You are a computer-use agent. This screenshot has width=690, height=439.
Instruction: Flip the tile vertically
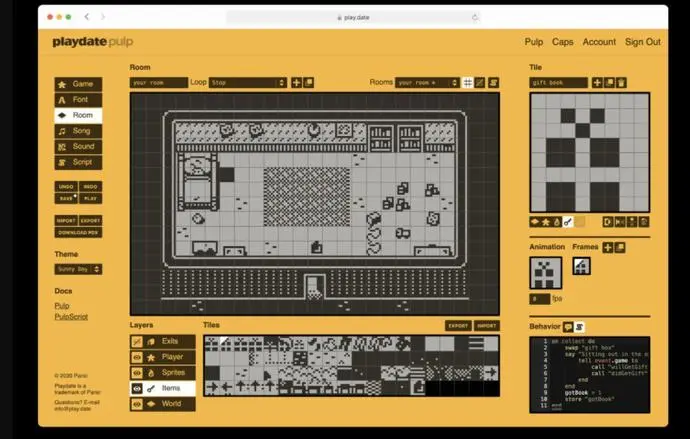coord(632,222)
